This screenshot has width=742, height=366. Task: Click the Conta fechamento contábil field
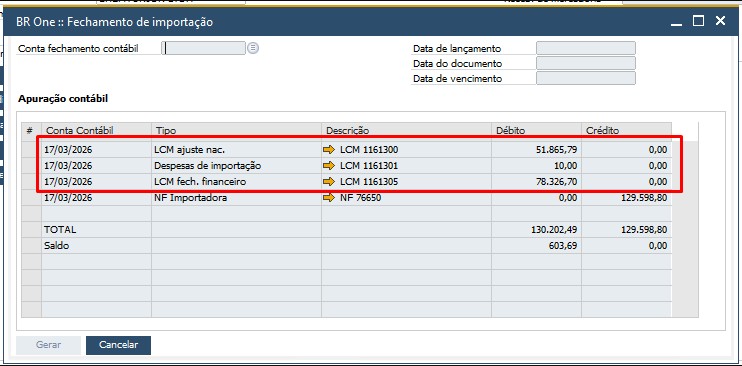204,48
